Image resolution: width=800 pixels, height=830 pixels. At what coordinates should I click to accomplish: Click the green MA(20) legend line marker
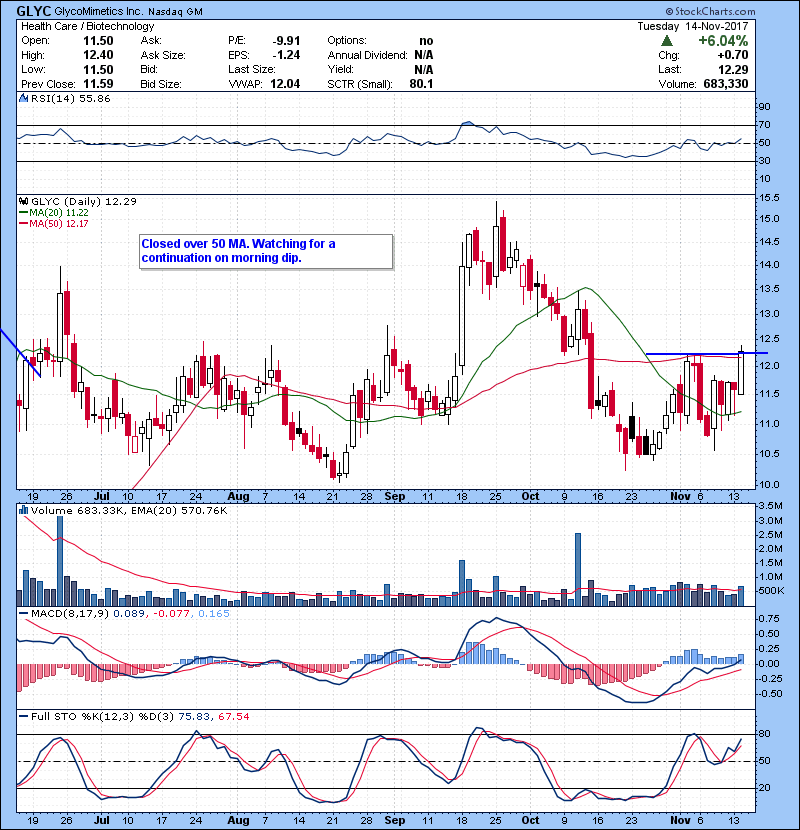[23, 213]
